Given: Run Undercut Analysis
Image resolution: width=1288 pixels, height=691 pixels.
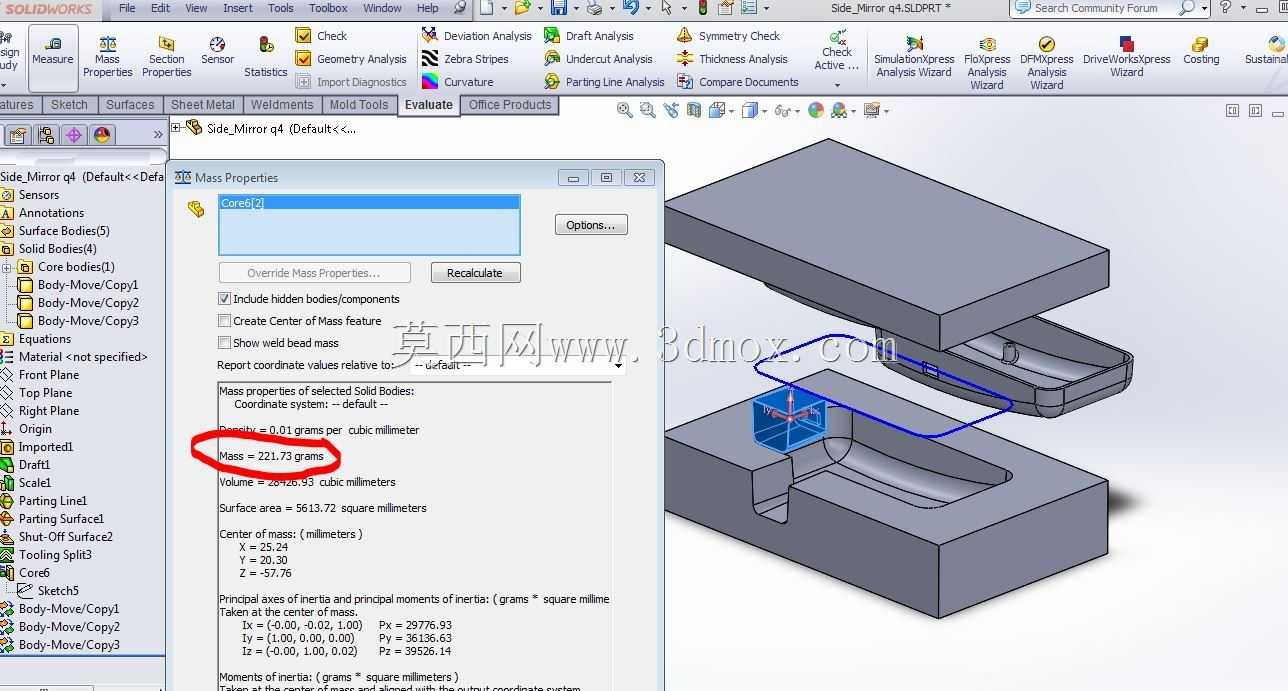Looking at the screenshot, I should 598,59.
